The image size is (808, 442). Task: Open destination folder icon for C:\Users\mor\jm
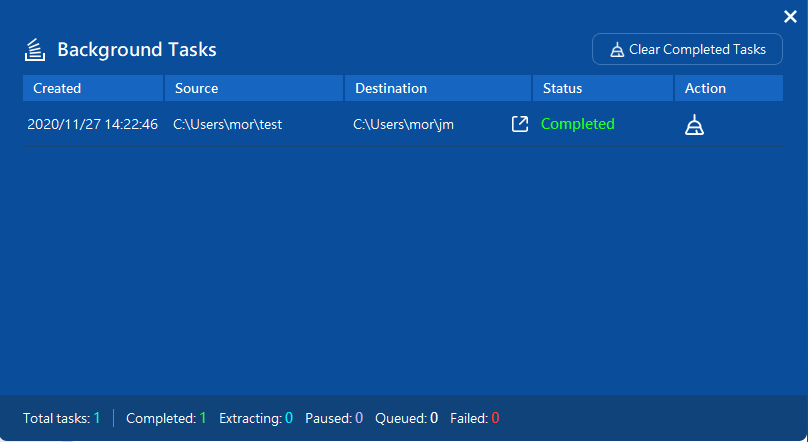[519, 124]
